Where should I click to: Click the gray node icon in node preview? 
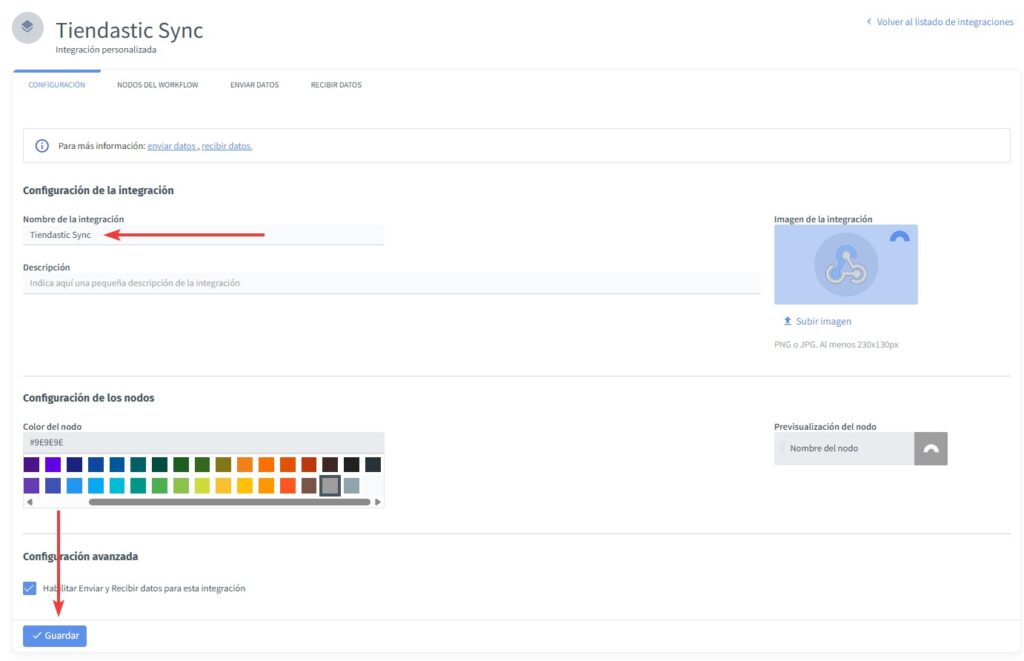[x=930, y=449]
